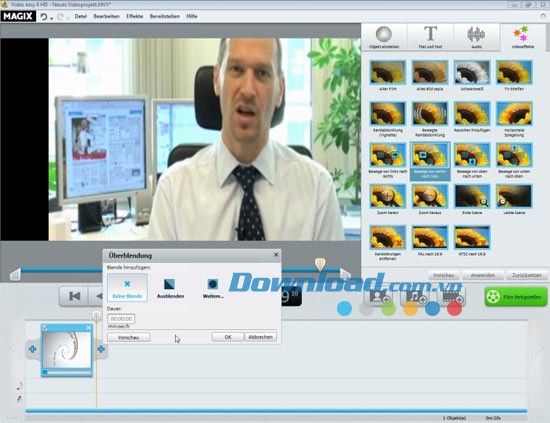Viewport: 550px width, 423px height.
Task: Toggle the checkbox on timeline clip
Action: (x=45, y=328)
